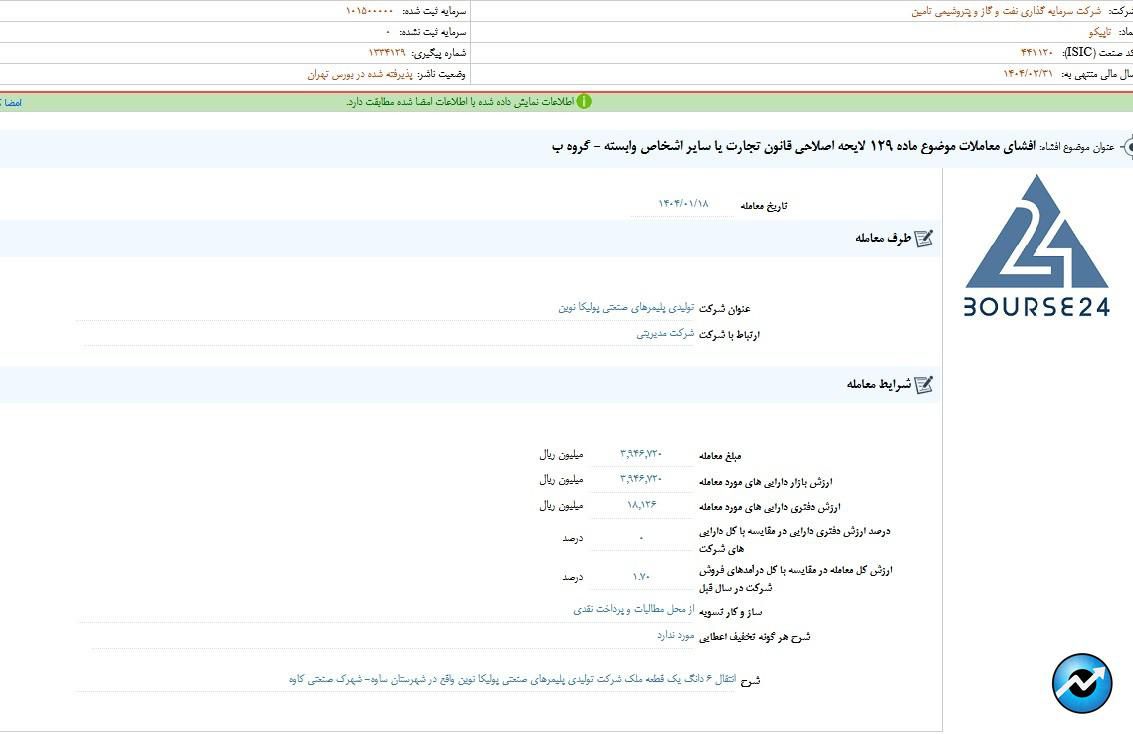The width and height of the screenshot is (1133, 734).
Task: Click the طرف معامله section header
Action: (x=883, y=238)
